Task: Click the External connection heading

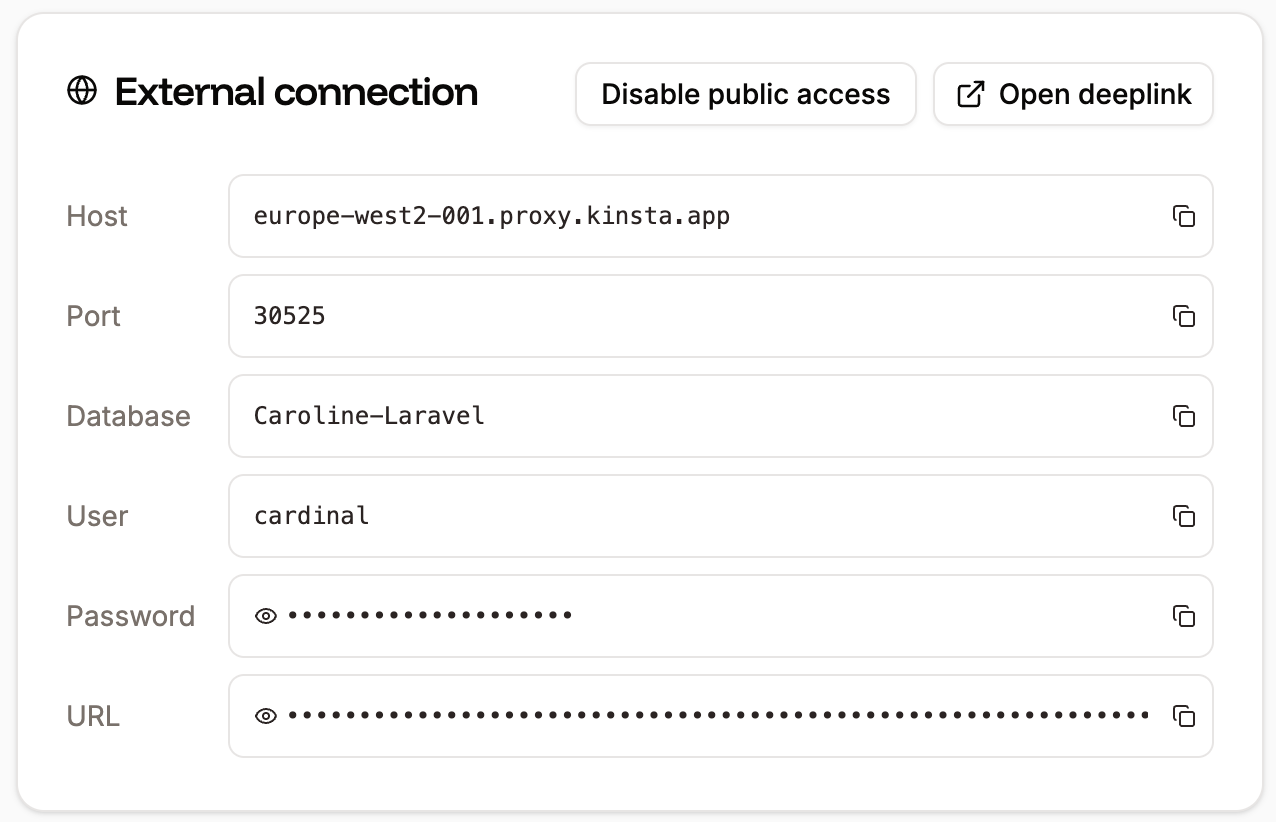Action: (297, 91)
